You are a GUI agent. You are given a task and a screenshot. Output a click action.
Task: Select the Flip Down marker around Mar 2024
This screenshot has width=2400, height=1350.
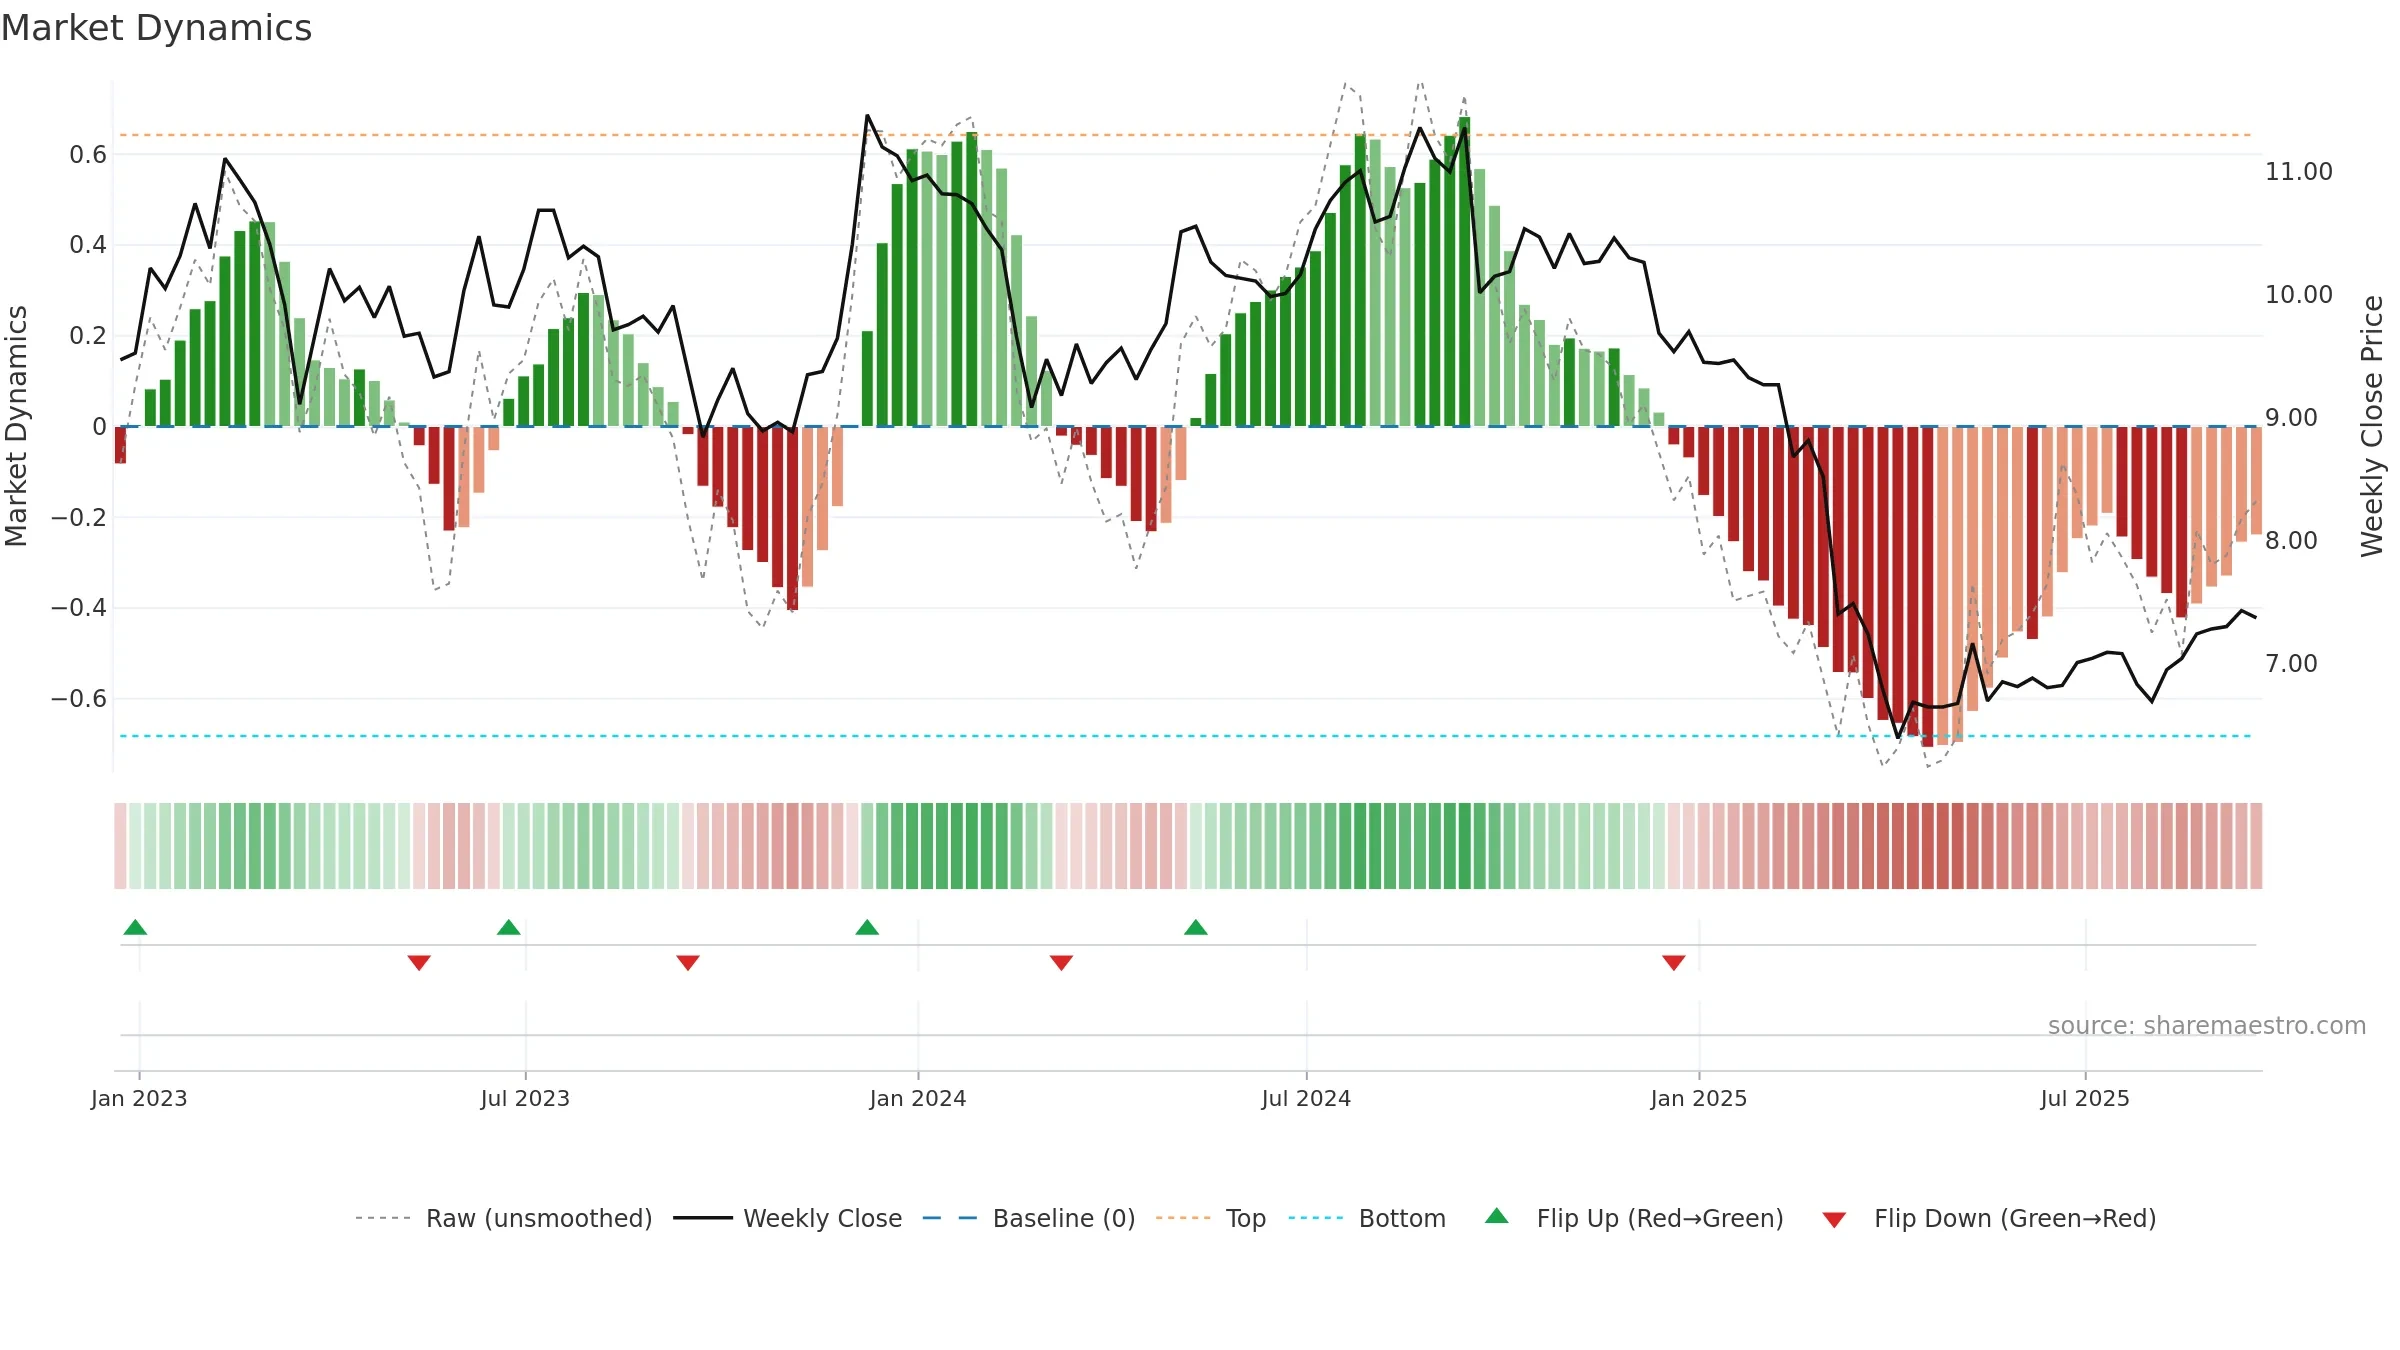[x=1061, y=963]
